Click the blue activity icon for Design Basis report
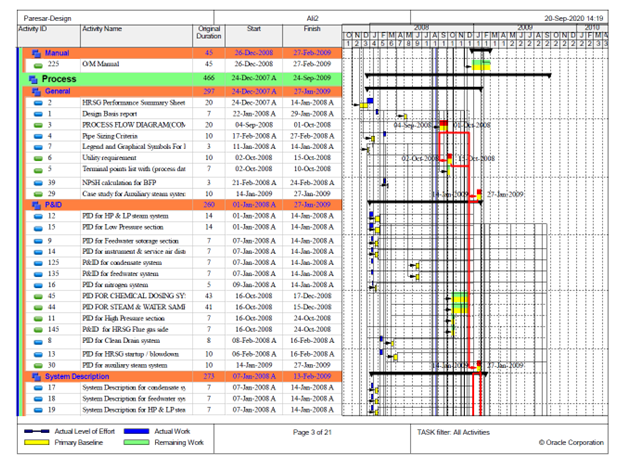The height and width of the screenshot is (463, 624). pos(38,114)
